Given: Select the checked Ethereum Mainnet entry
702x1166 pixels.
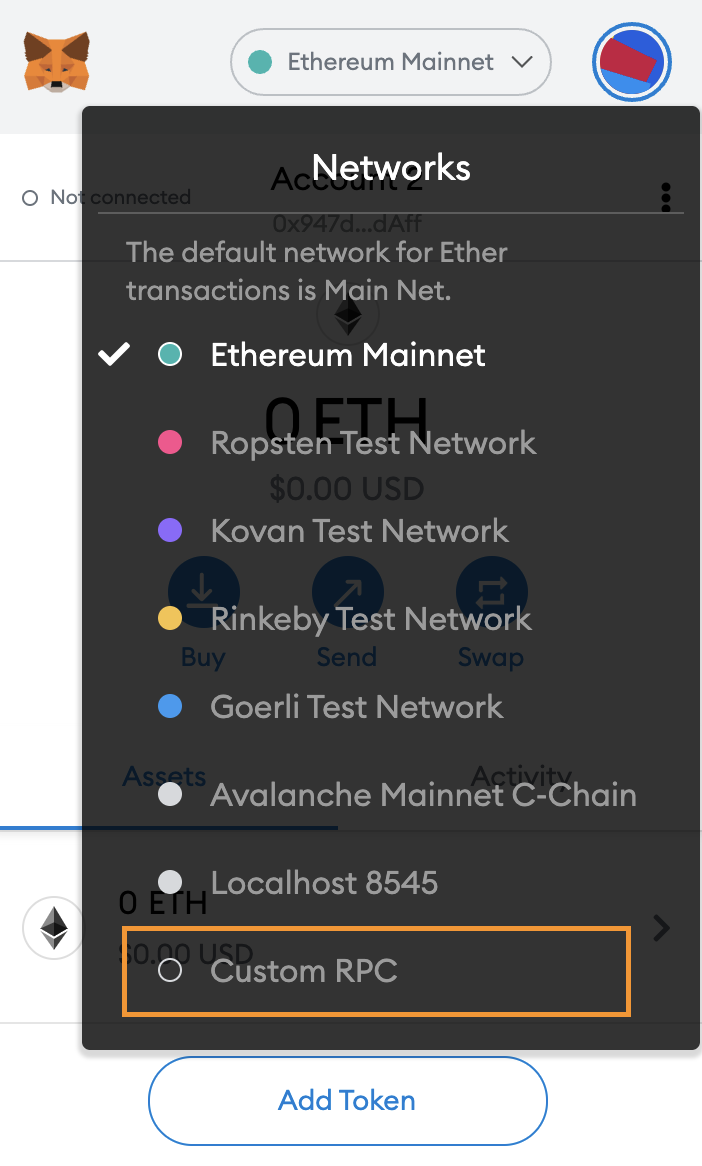Looking at the screenshot, I should [292, 355].
